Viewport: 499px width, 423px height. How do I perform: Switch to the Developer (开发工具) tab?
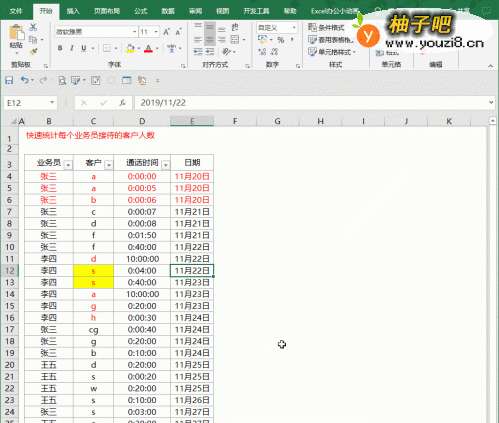pyautogui.click(x=256, y=11)
